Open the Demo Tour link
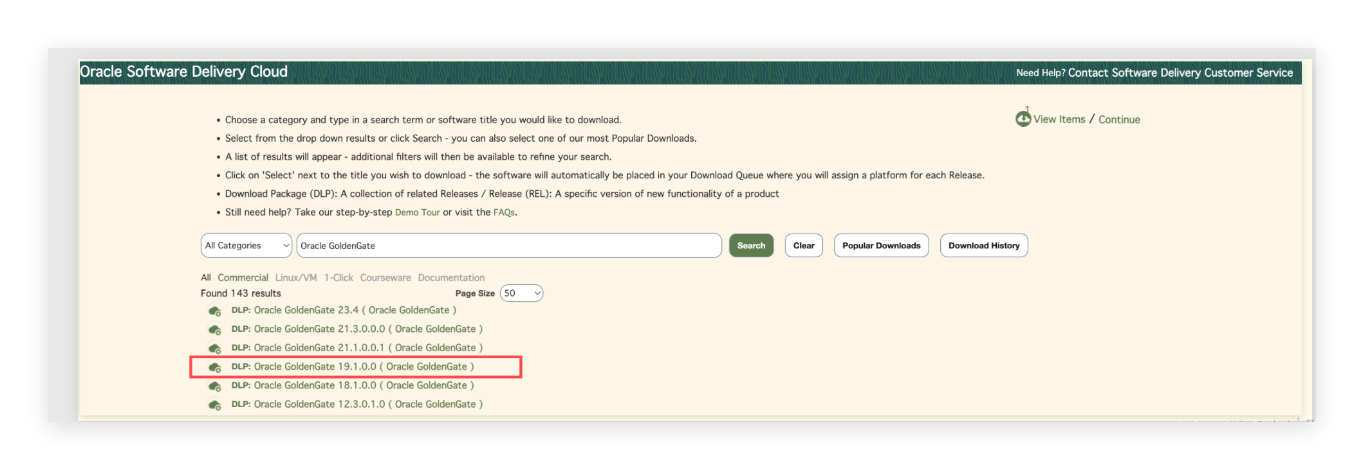Viewport: 1364px width, 470px height. coord(418,213)
